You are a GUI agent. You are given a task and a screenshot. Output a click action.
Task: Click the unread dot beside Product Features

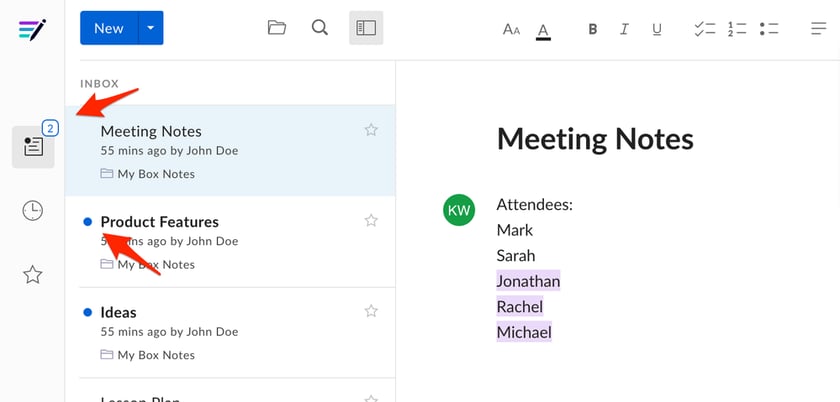(88, 222)
